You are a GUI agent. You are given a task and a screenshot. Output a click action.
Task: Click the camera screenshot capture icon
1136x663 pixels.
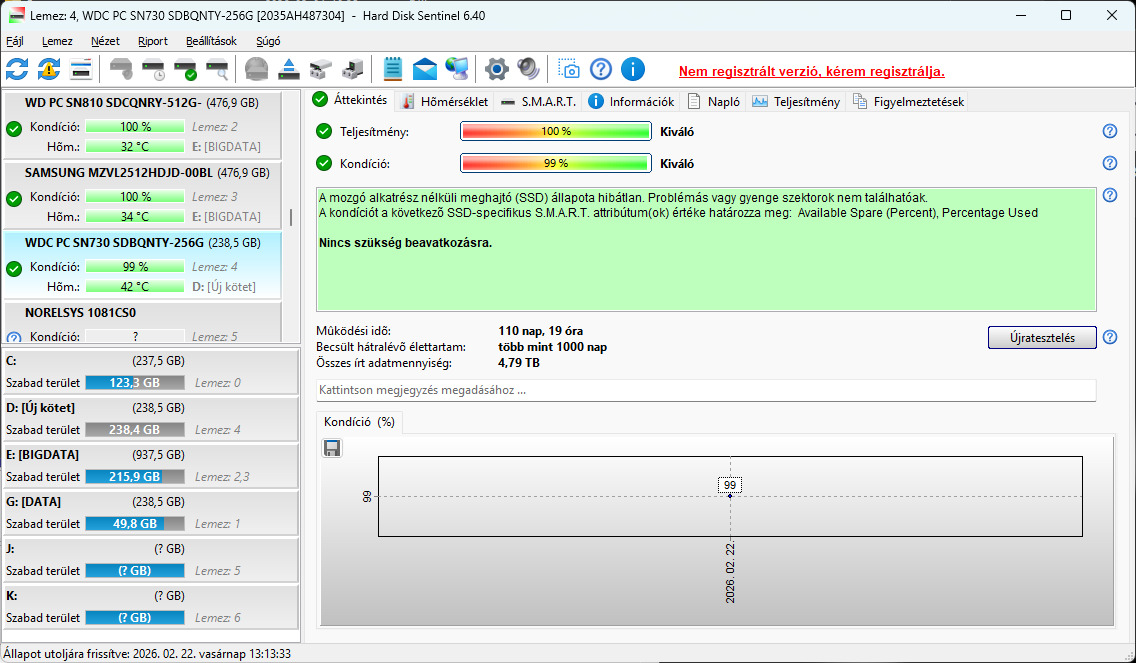point(569,70)
